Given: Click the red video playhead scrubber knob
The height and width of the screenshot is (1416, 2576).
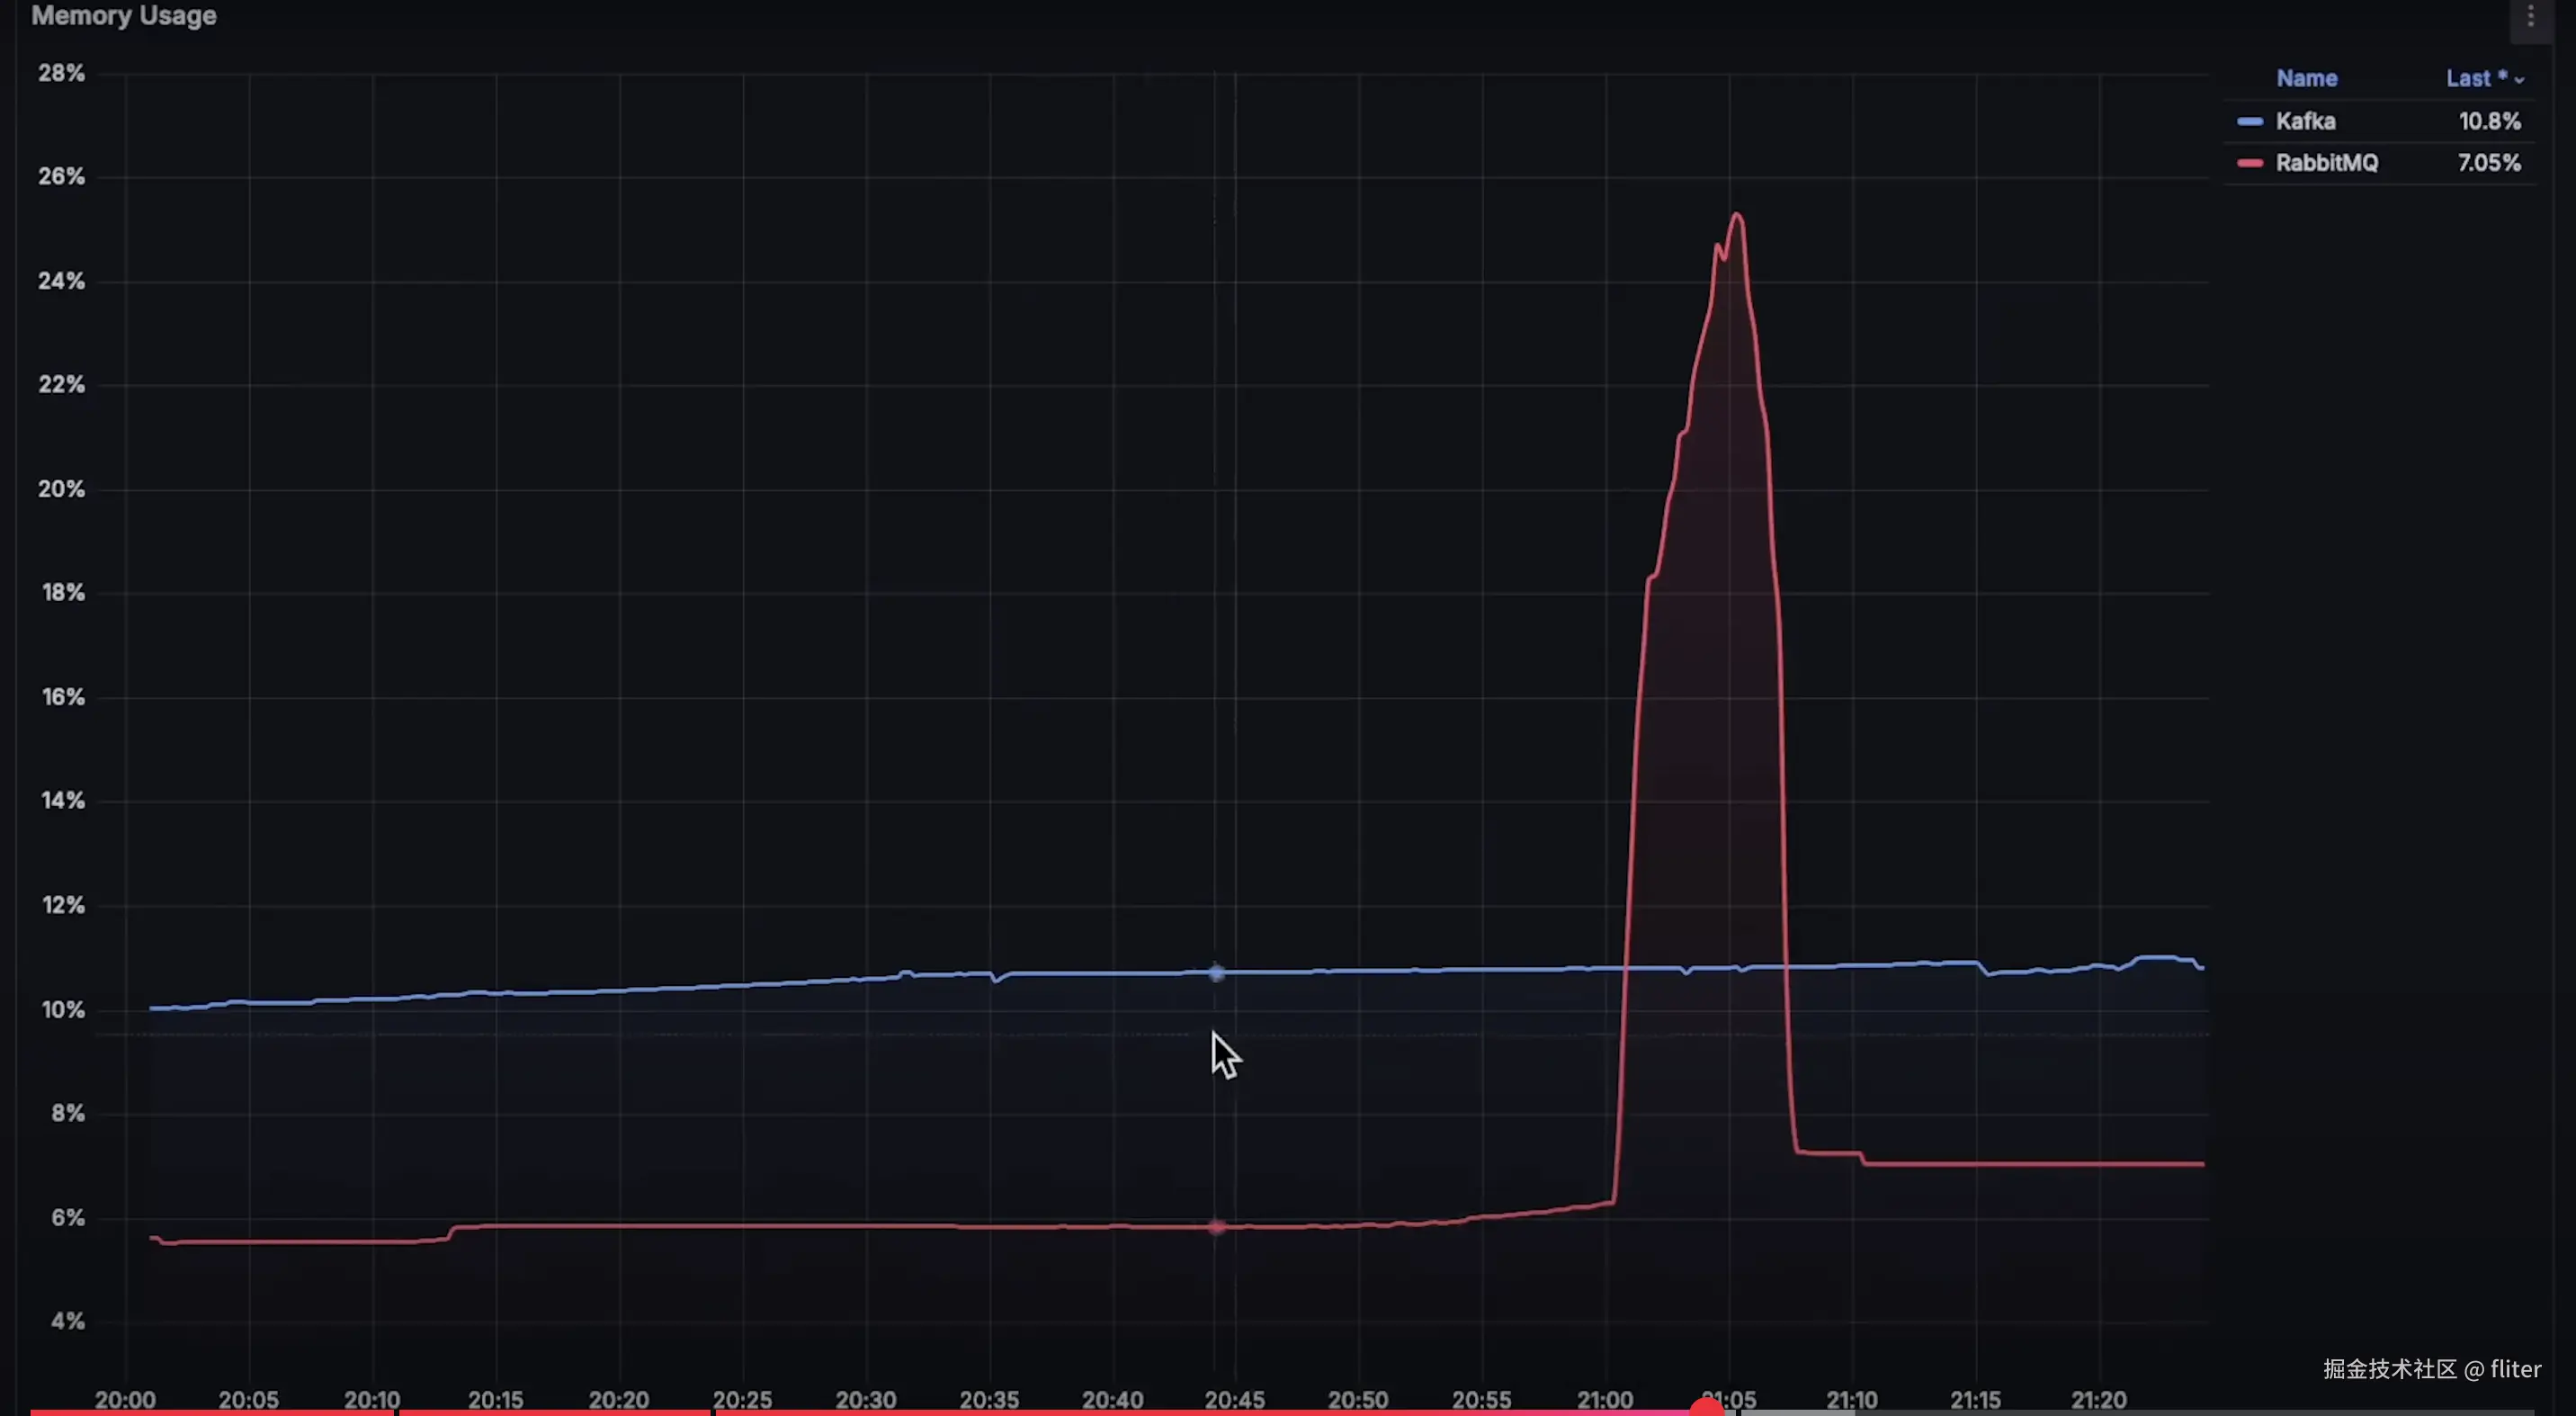Looking at the screenshot, I should coord(1705,1409).
